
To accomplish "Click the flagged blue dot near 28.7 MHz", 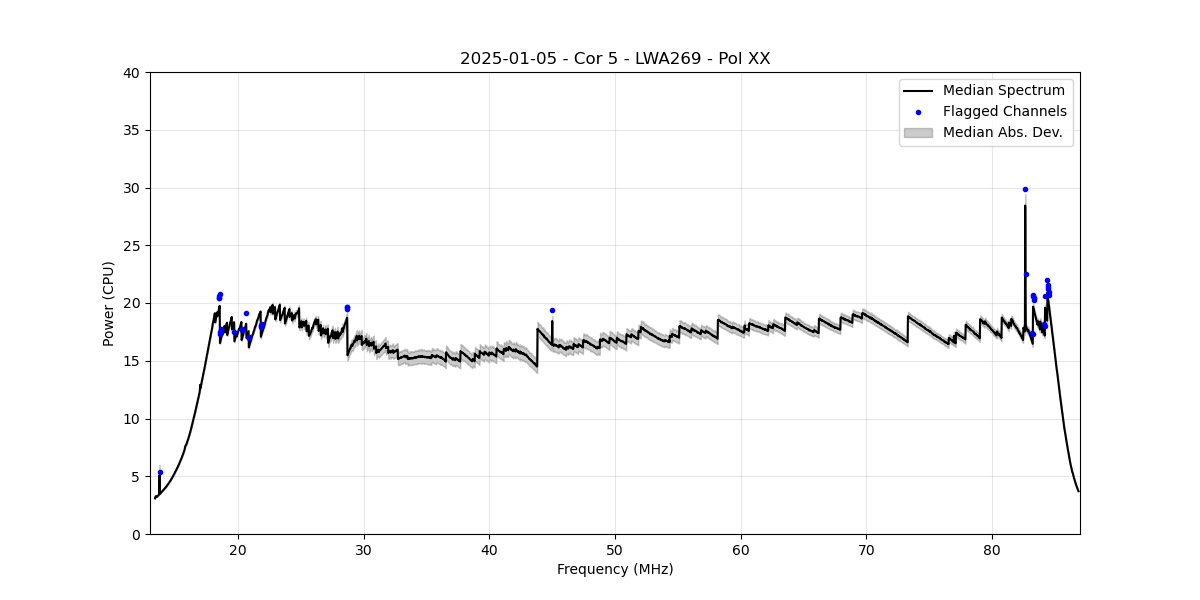I will pyautogui.click(x=347, y=308).
